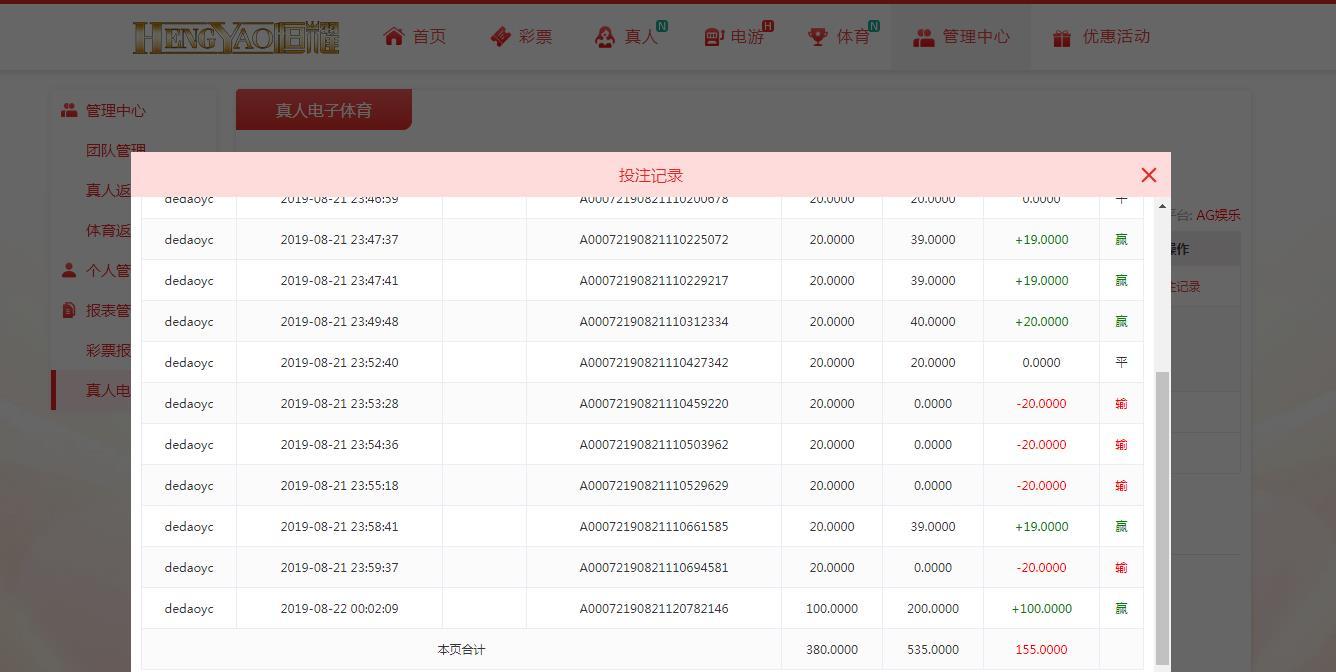Click the scroll-up arrow of the dialog scrollbar
The width and height of the screenshot is (1336, 672).
pos(1162,206)
